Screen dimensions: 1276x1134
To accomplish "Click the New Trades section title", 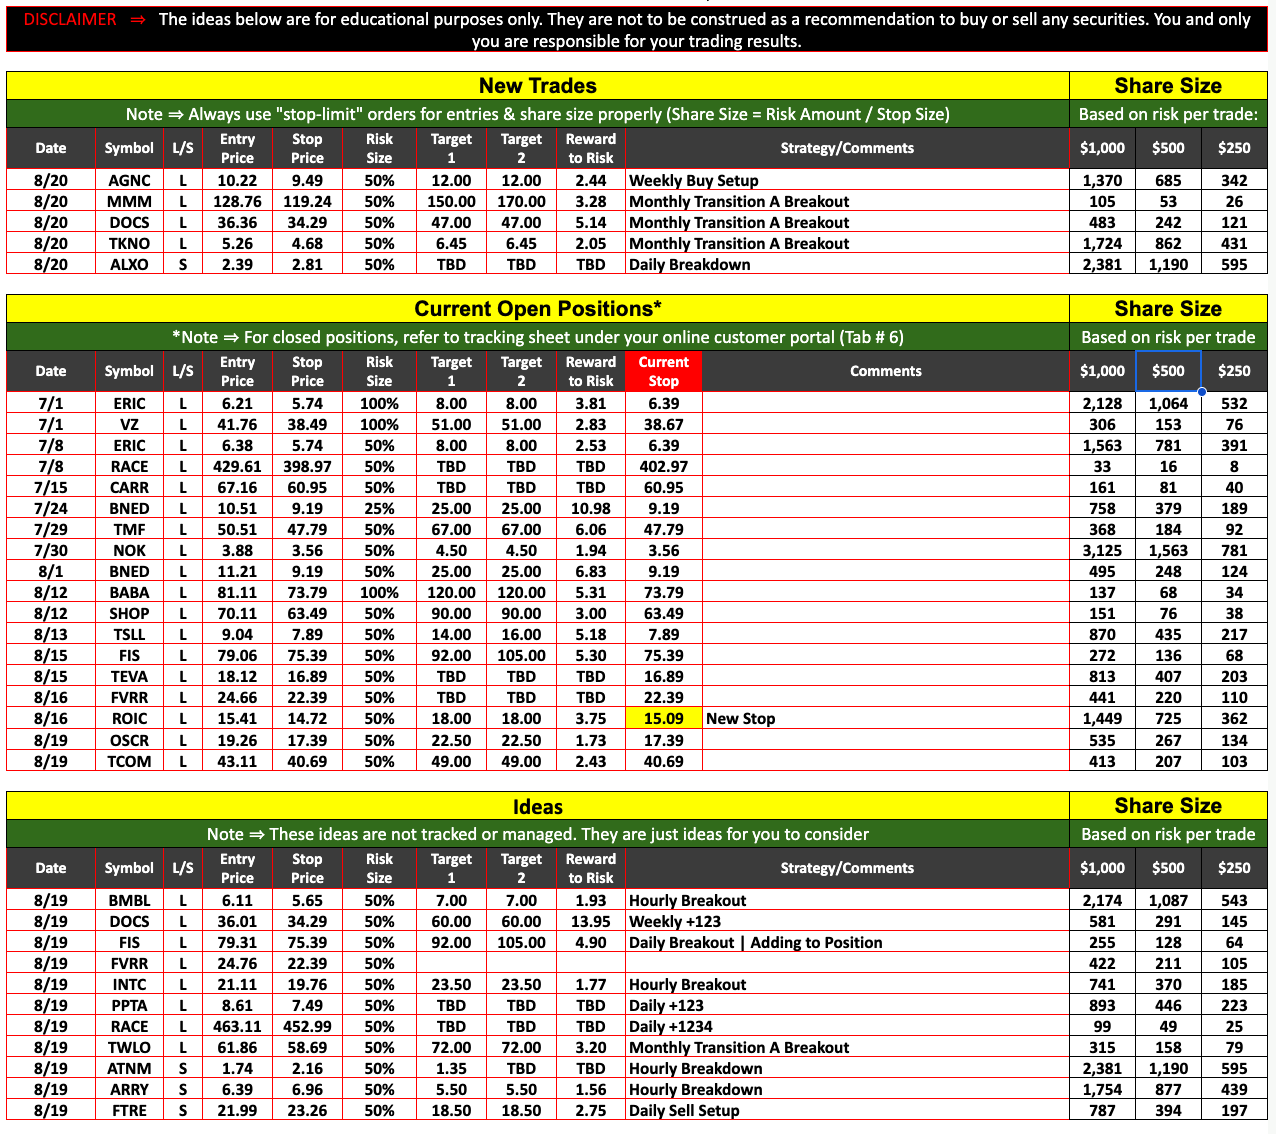I will [x=537, y=86].
